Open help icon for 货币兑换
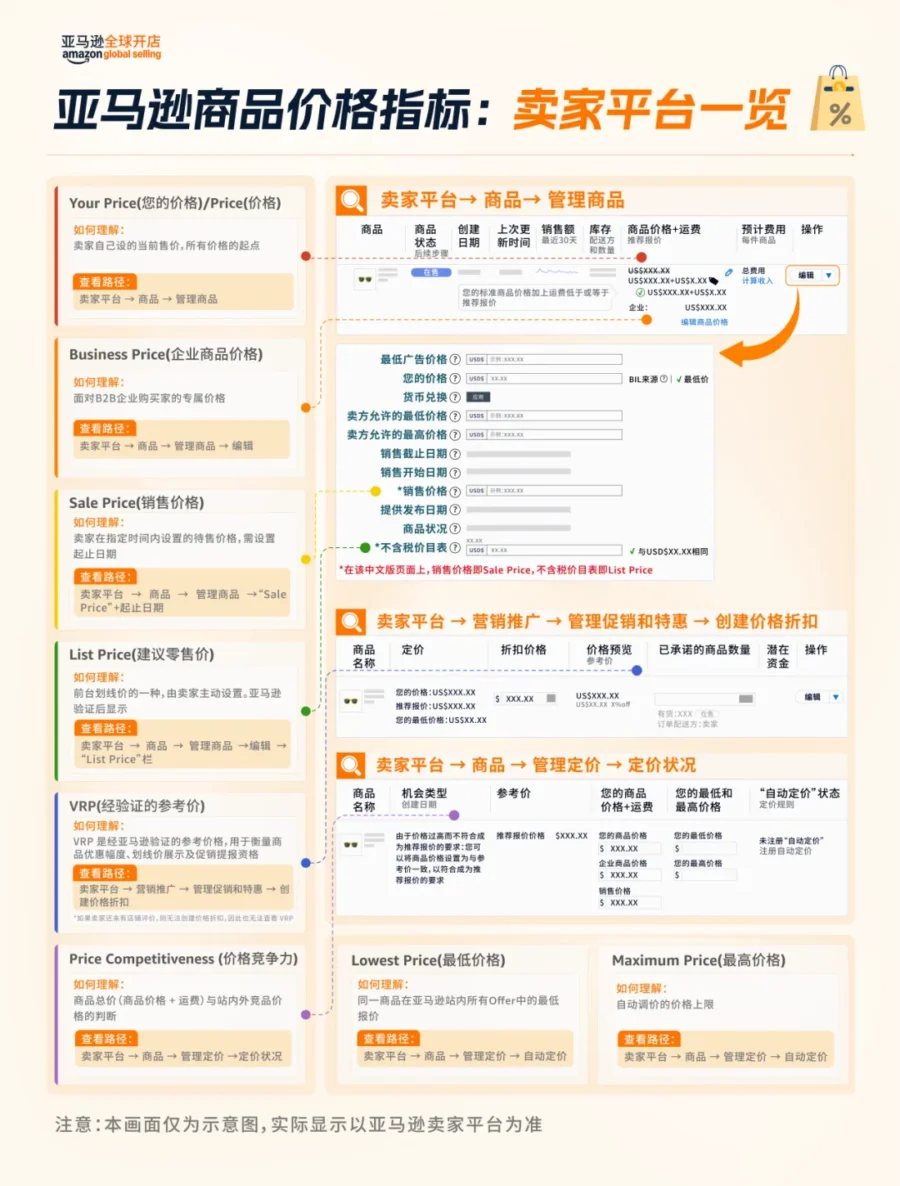 (455, 397)
